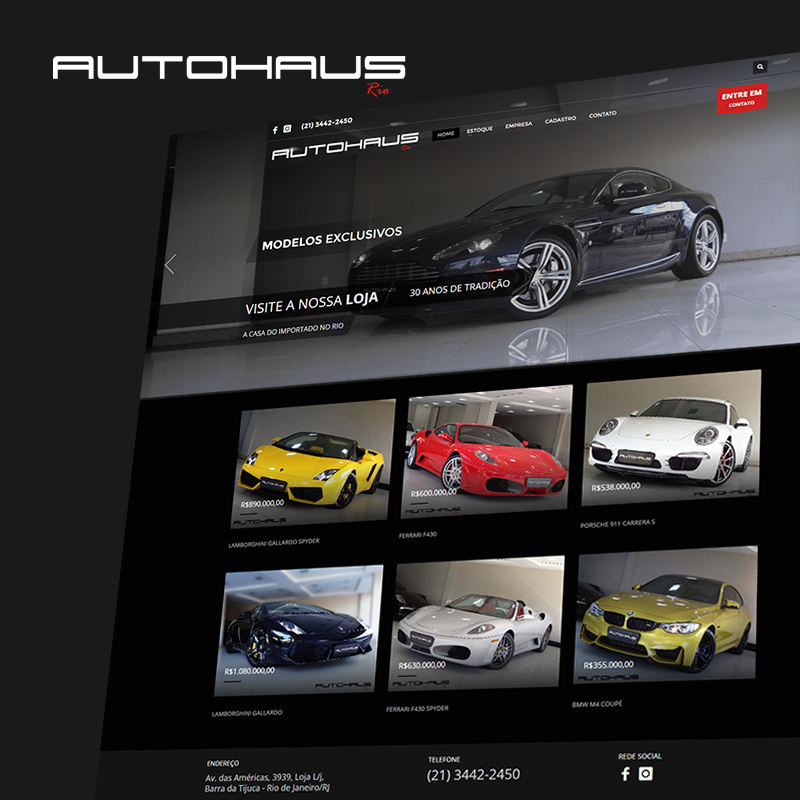Click the header phone number (21) 3442-2450
This screenshot has width=800, height=800.
pyautogui.click(x=327, y=123)
